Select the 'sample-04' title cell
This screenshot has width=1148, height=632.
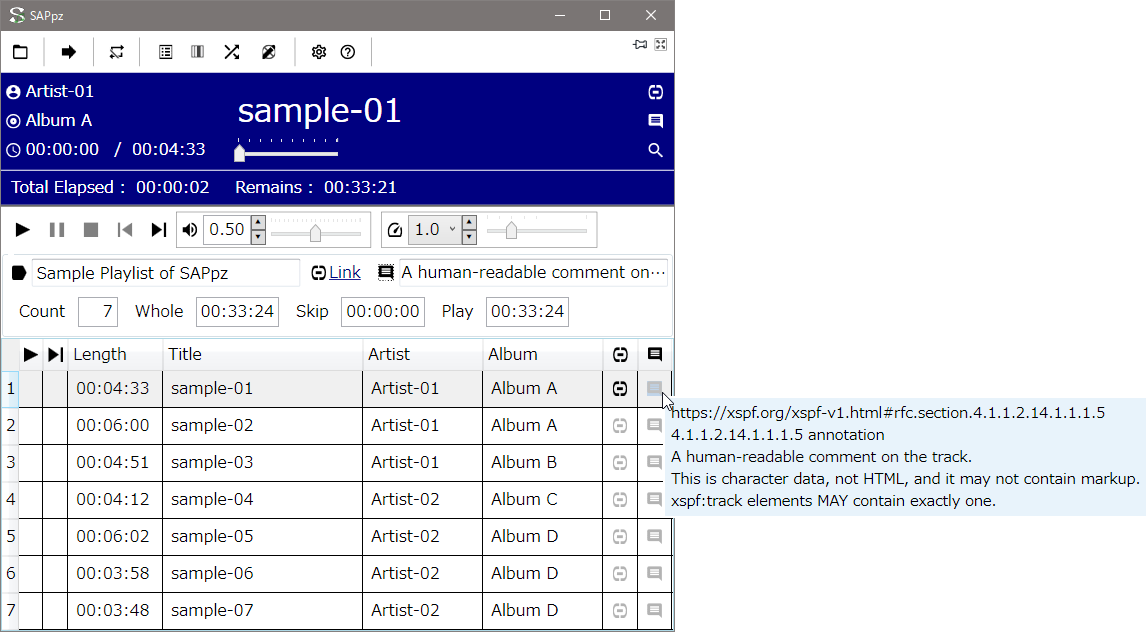(x=262, y=499)
